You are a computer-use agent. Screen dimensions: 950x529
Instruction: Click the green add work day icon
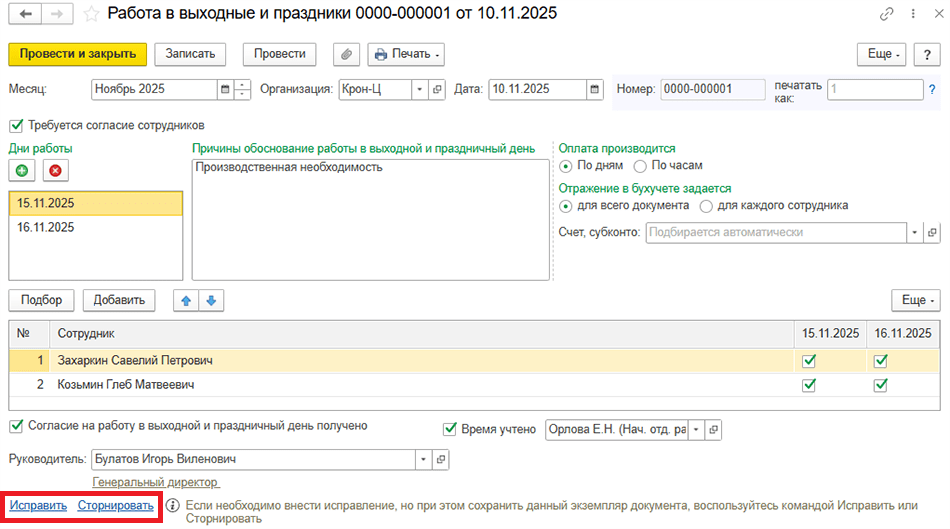pyautogui.click(x=22, y=170)
